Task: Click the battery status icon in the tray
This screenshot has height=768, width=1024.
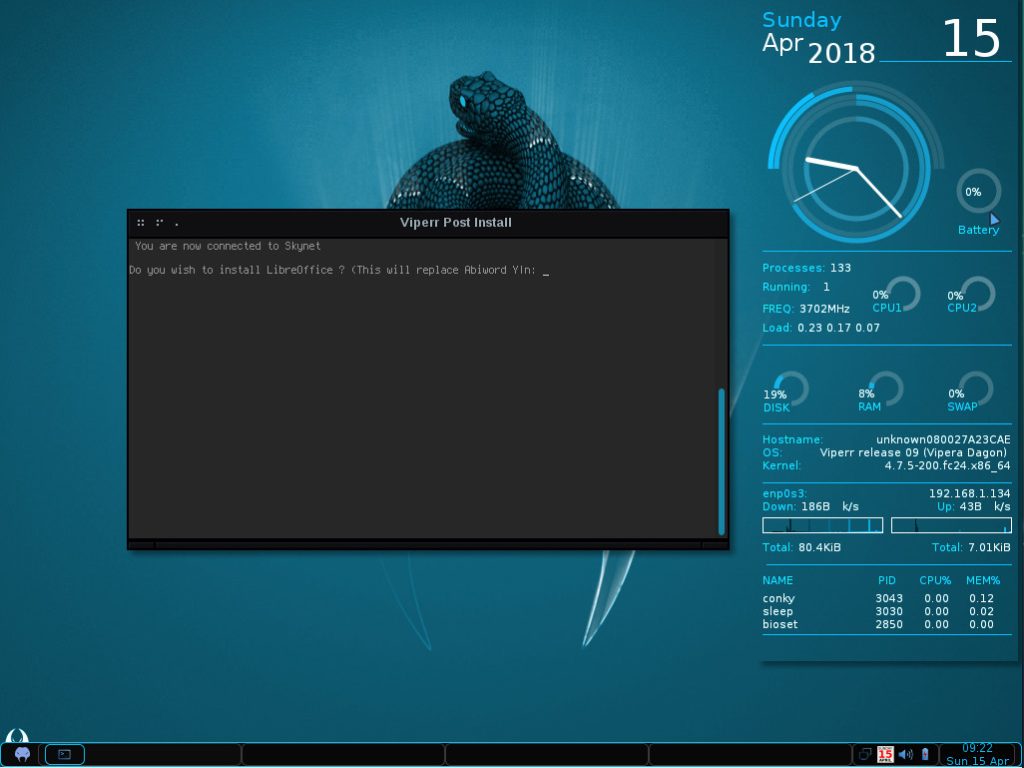Action: point(925,754)
